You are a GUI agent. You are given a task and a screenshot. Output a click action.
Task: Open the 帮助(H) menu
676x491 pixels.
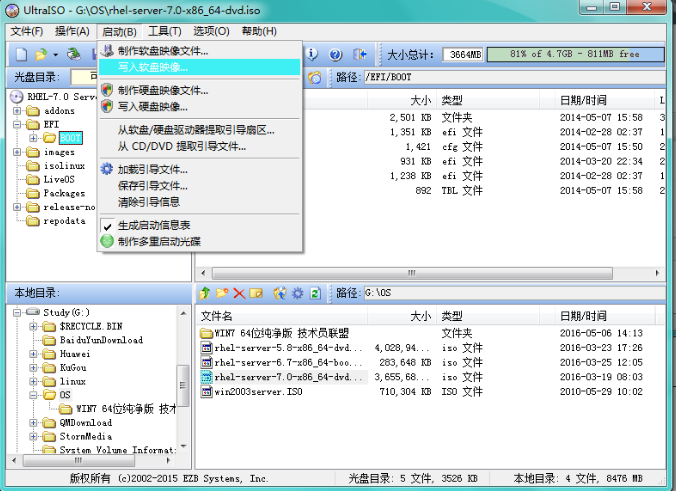pos(259,31)
